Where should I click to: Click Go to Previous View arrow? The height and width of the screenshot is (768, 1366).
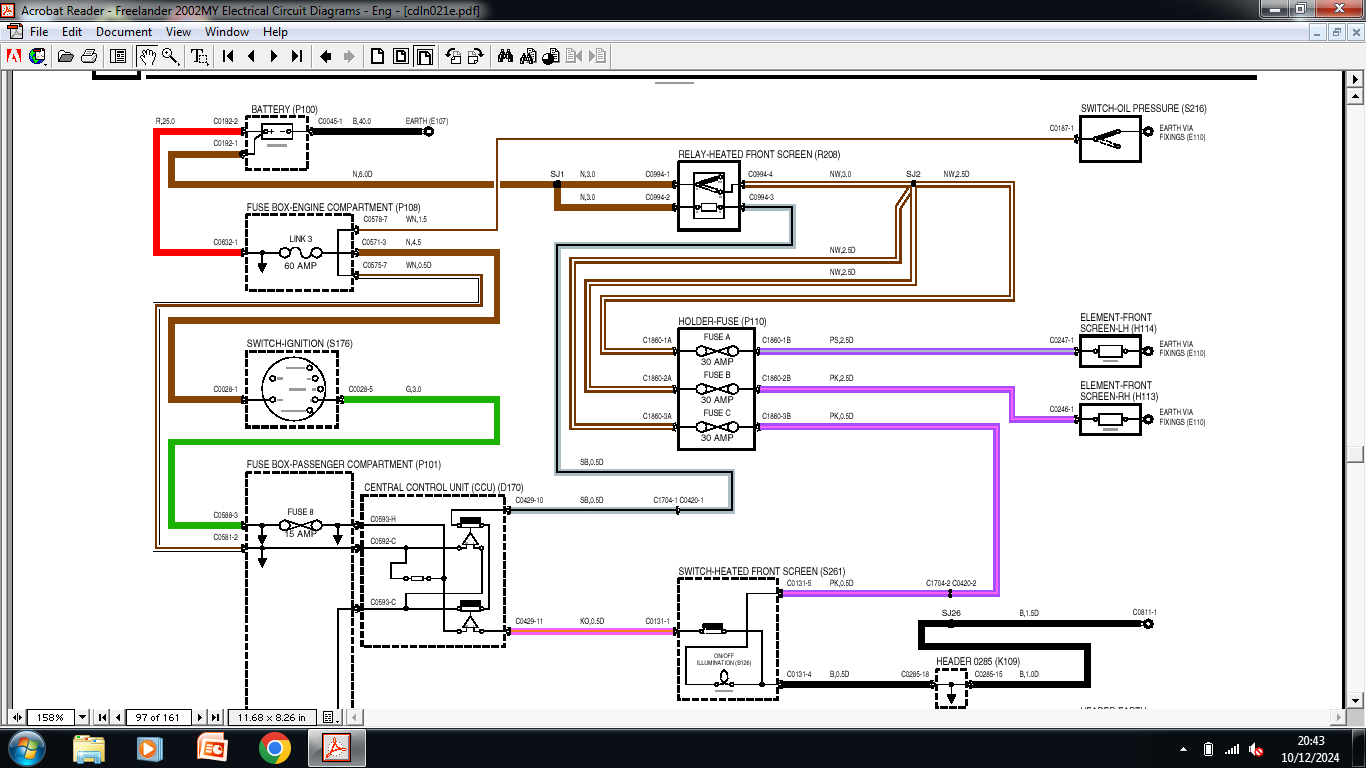pyautogui.click(x=326, y=56)
